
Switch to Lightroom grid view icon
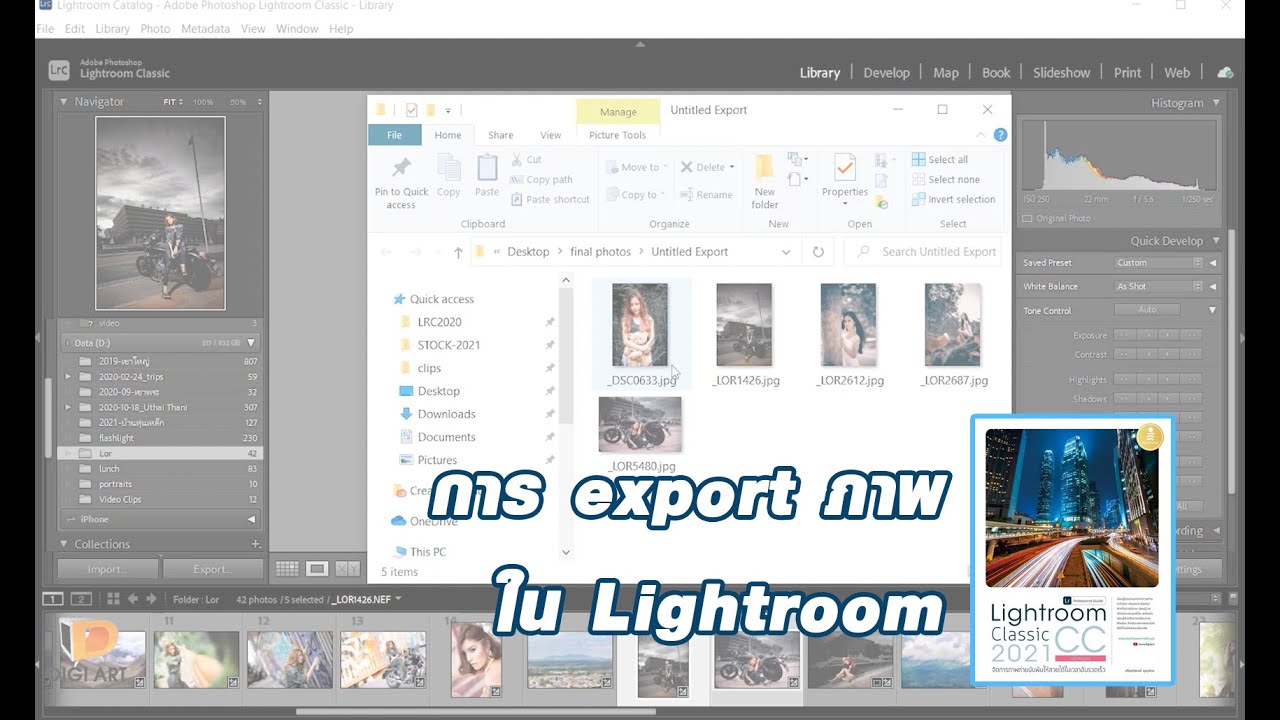(287, 569)
